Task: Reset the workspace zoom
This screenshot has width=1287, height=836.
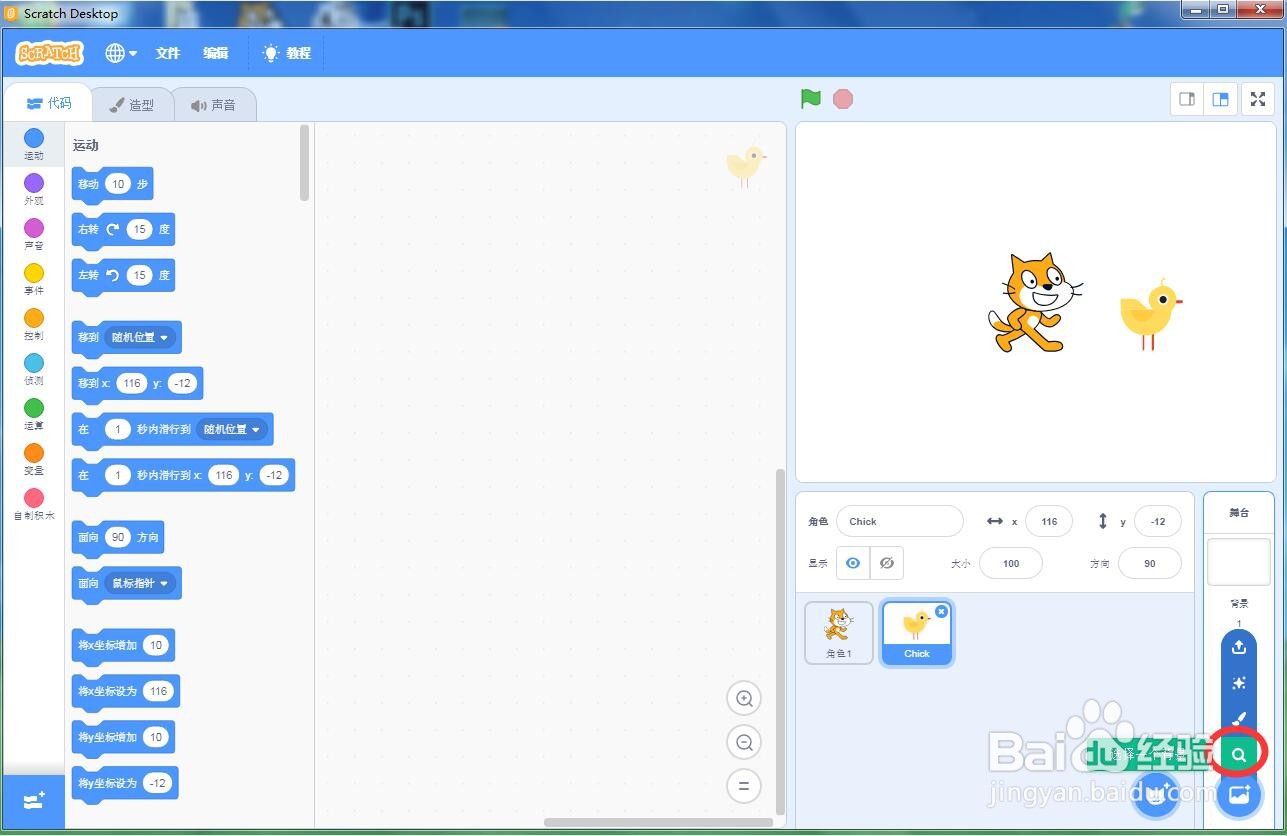Action: point(744,785)
